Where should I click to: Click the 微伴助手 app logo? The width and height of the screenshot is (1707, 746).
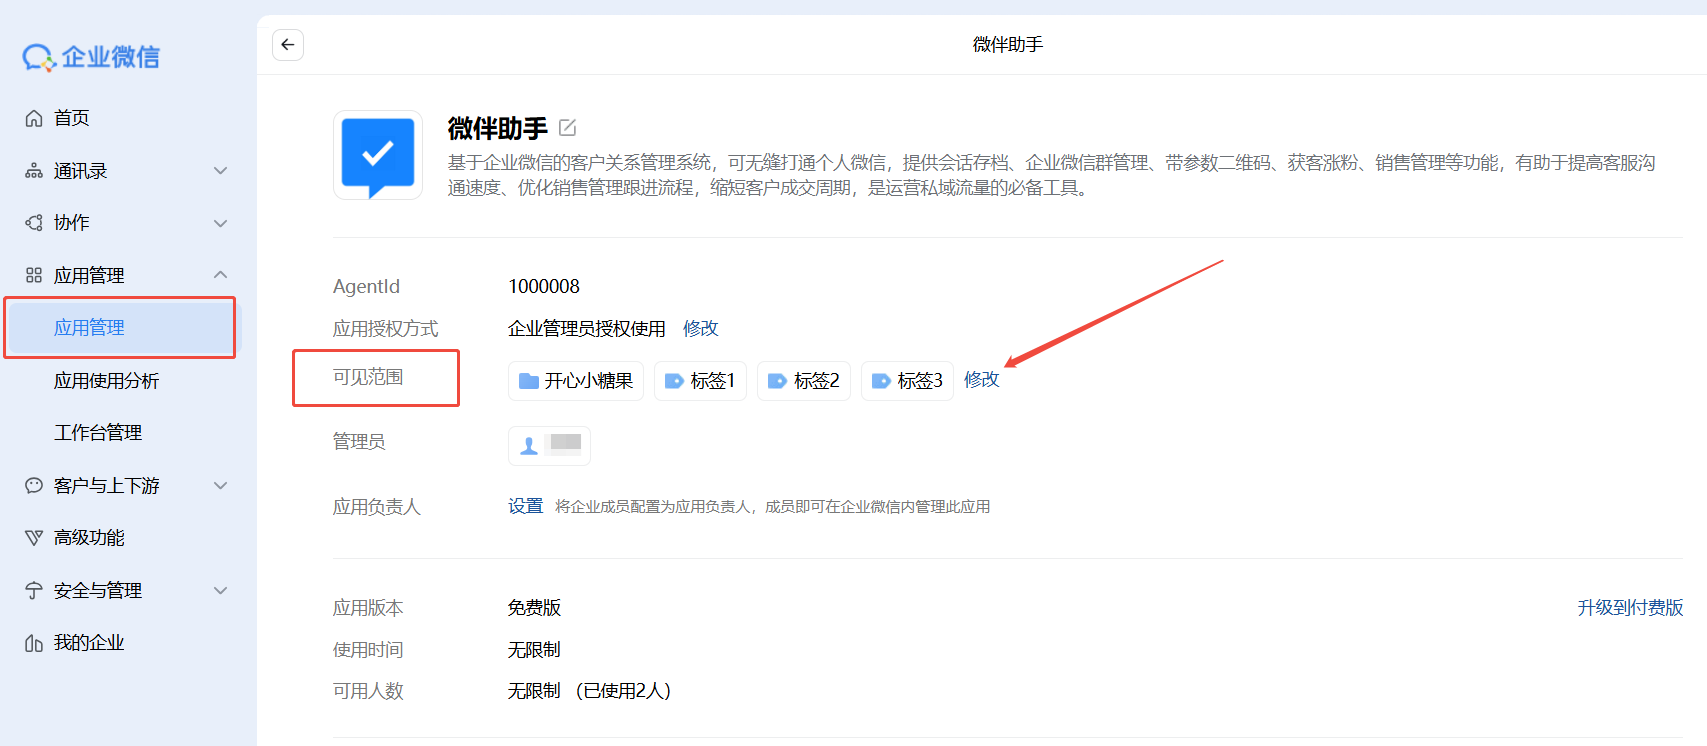[378, 155]
